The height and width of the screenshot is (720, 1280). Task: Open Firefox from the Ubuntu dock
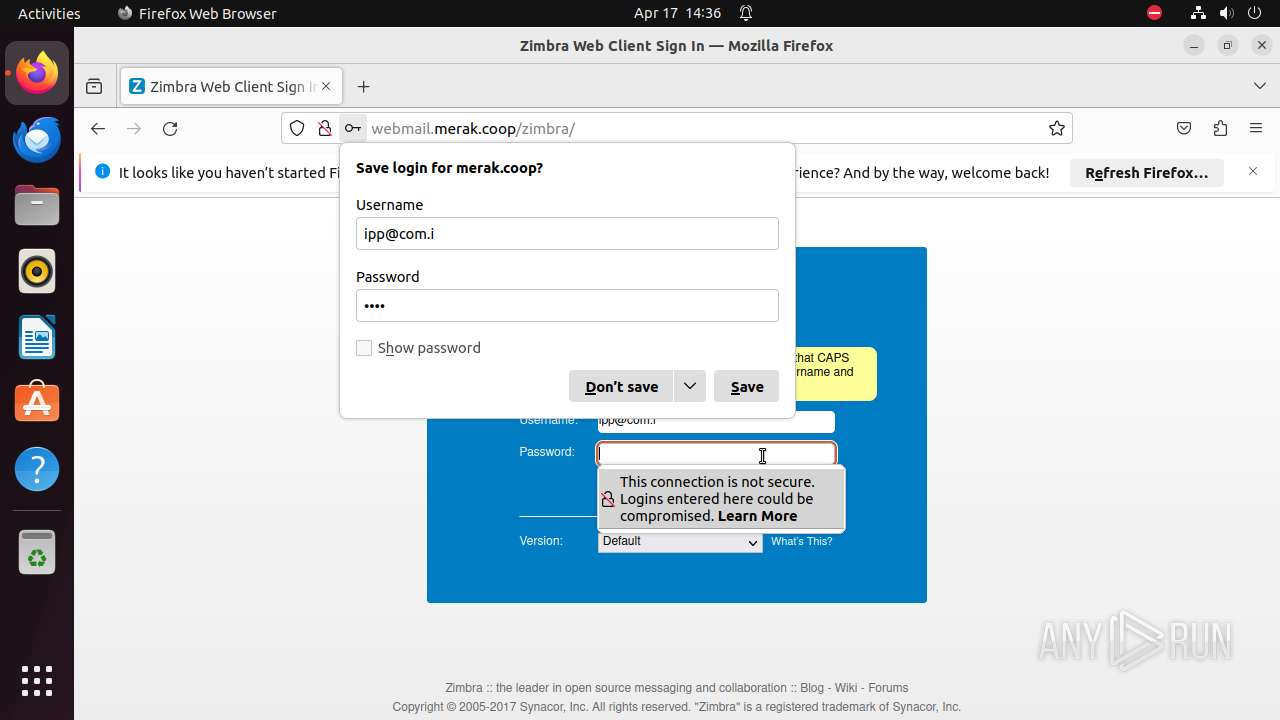[x=37, y=73]
